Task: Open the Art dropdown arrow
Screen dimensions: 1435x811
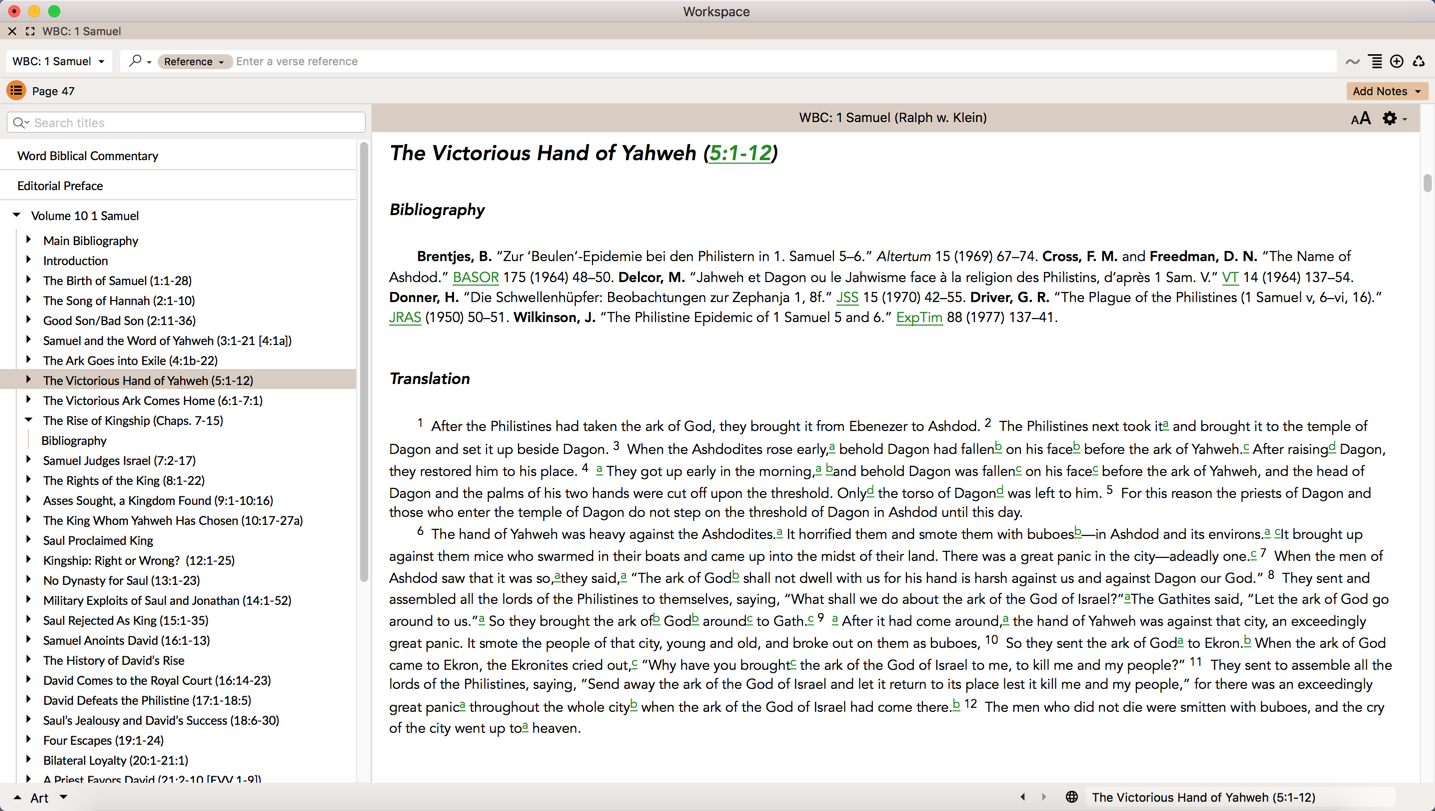Action: [63, 798]
